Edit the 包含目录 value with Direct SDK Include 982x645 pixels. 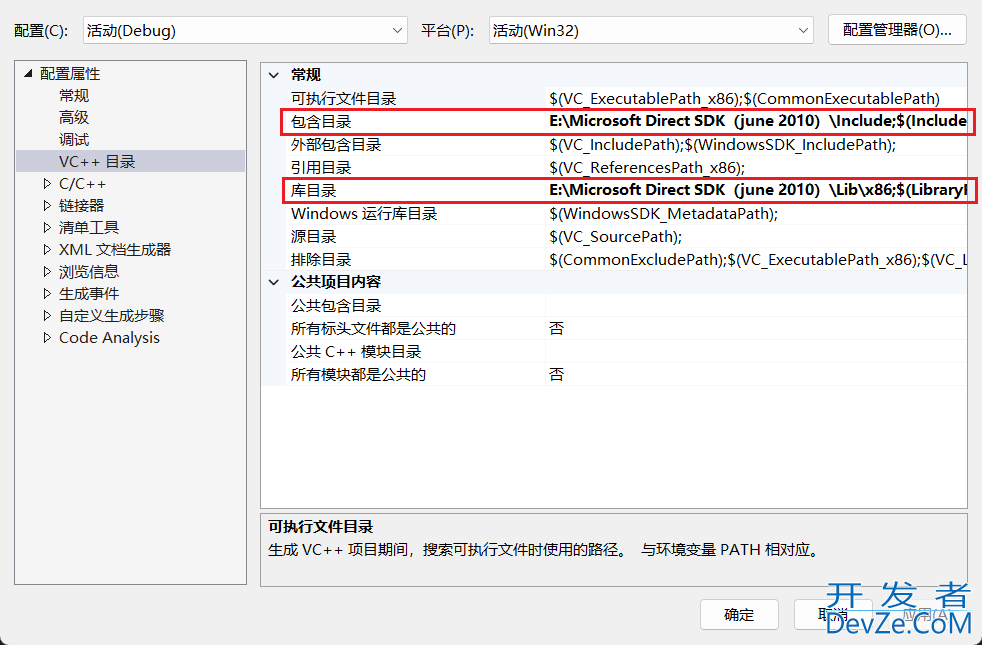coord(757,121)
